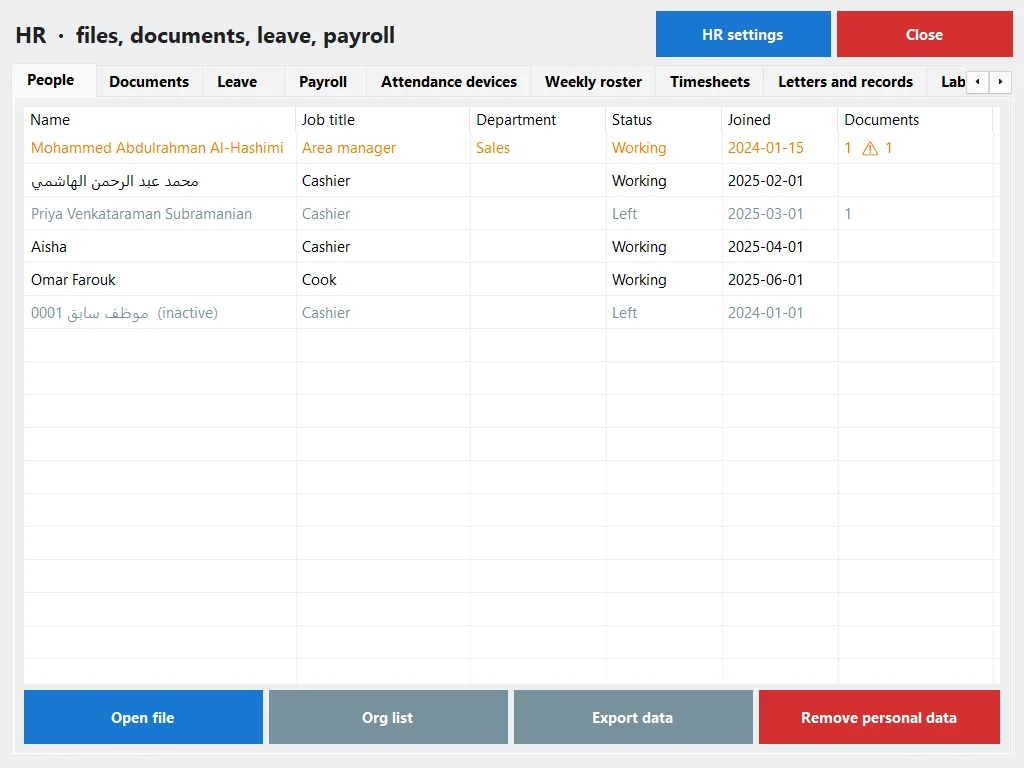Switch to the Timesheets tab
This screenshot has width=1024, height=768.
(x=709, y=82)
